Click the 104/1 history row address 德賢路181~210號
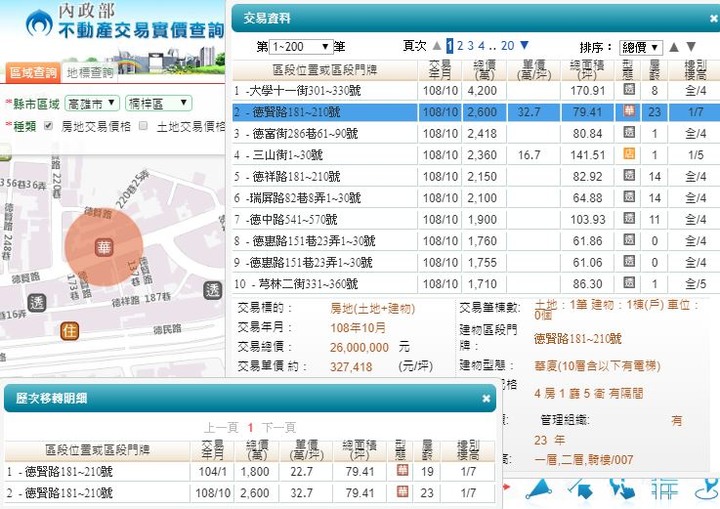 [68, 471]
